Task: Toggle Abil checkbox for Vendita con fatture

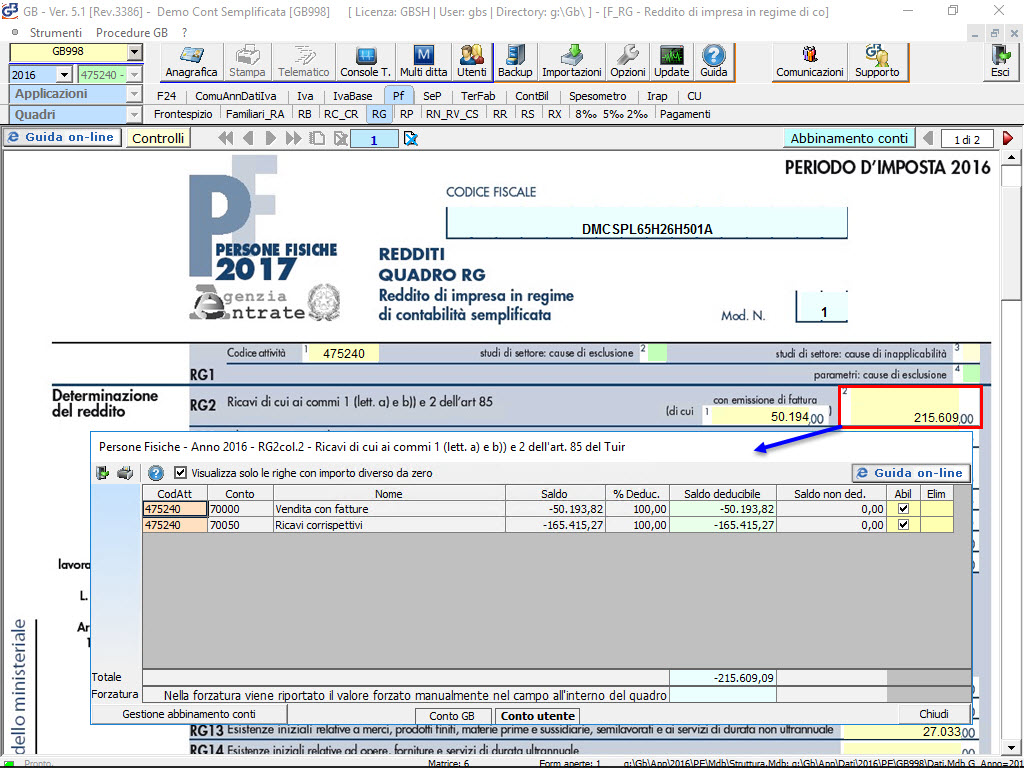Action: 903,509
